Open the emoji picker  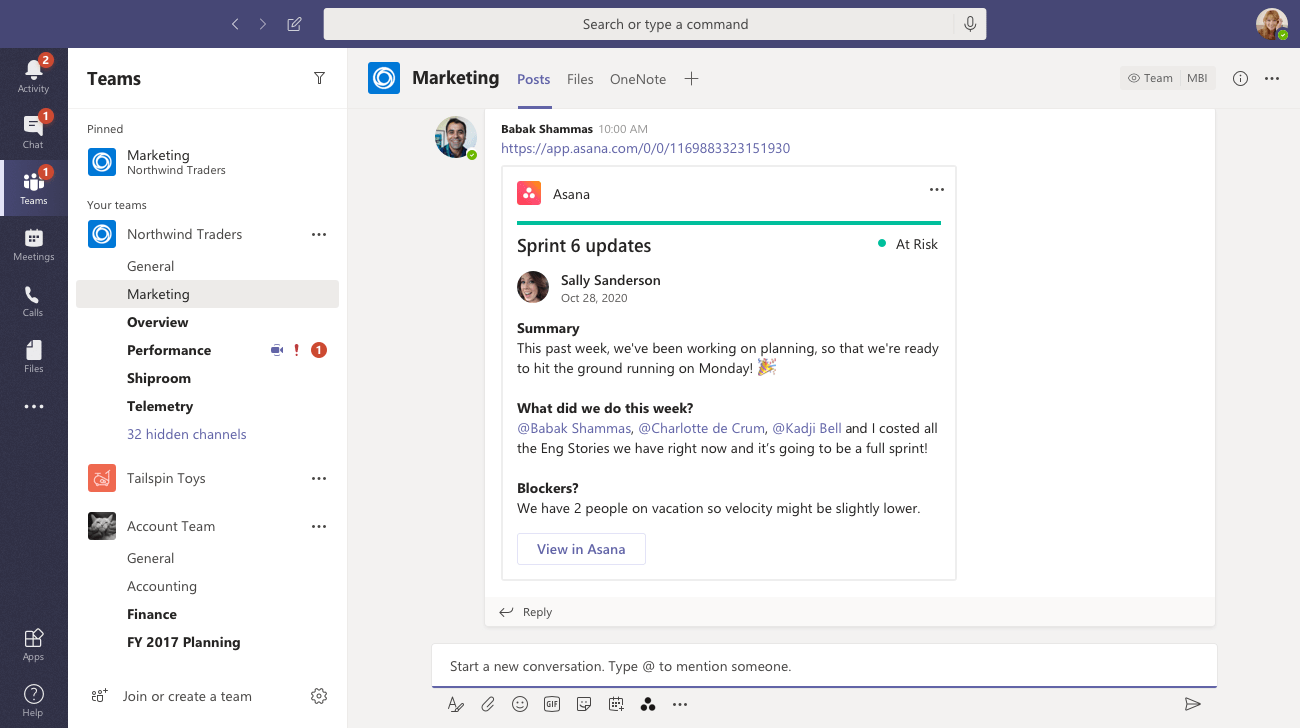tap(520, 704)
